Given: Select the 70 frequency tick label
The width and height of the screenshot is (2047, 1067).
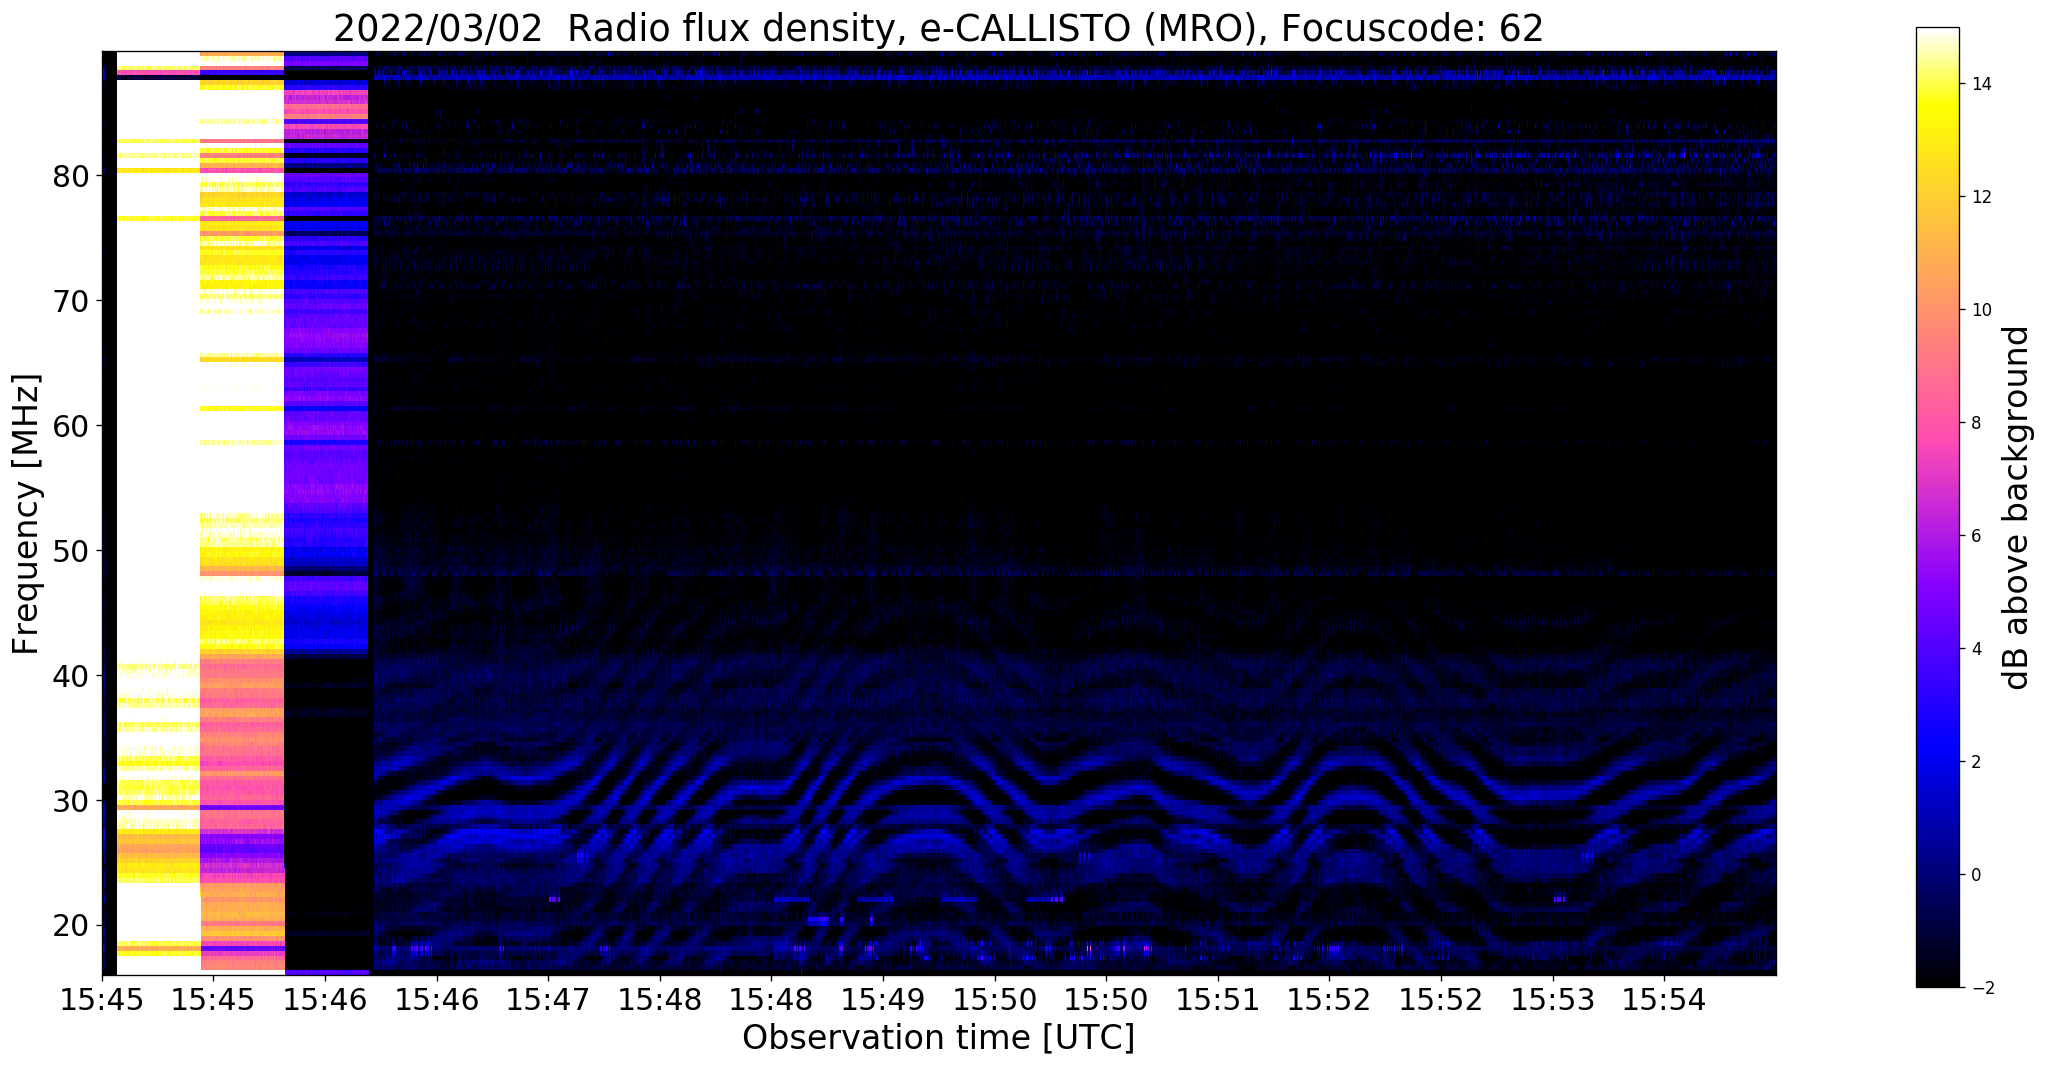Looking at the screenshot, I should click(x=71, y=302).
